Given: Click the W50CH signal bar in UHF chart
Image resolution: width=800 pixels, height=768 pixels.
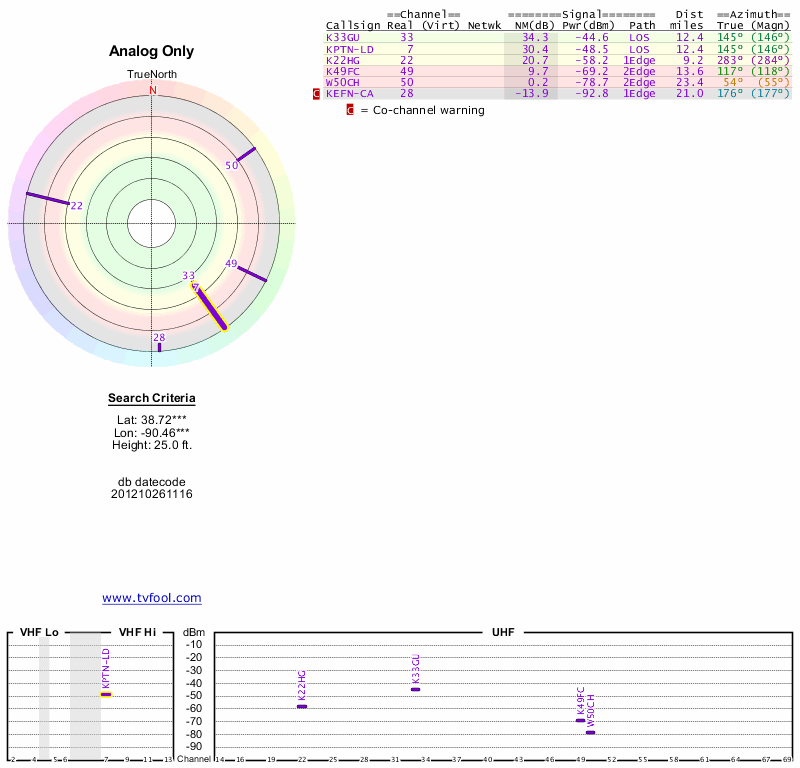Looking at the screenshot, I should (590, 732).
